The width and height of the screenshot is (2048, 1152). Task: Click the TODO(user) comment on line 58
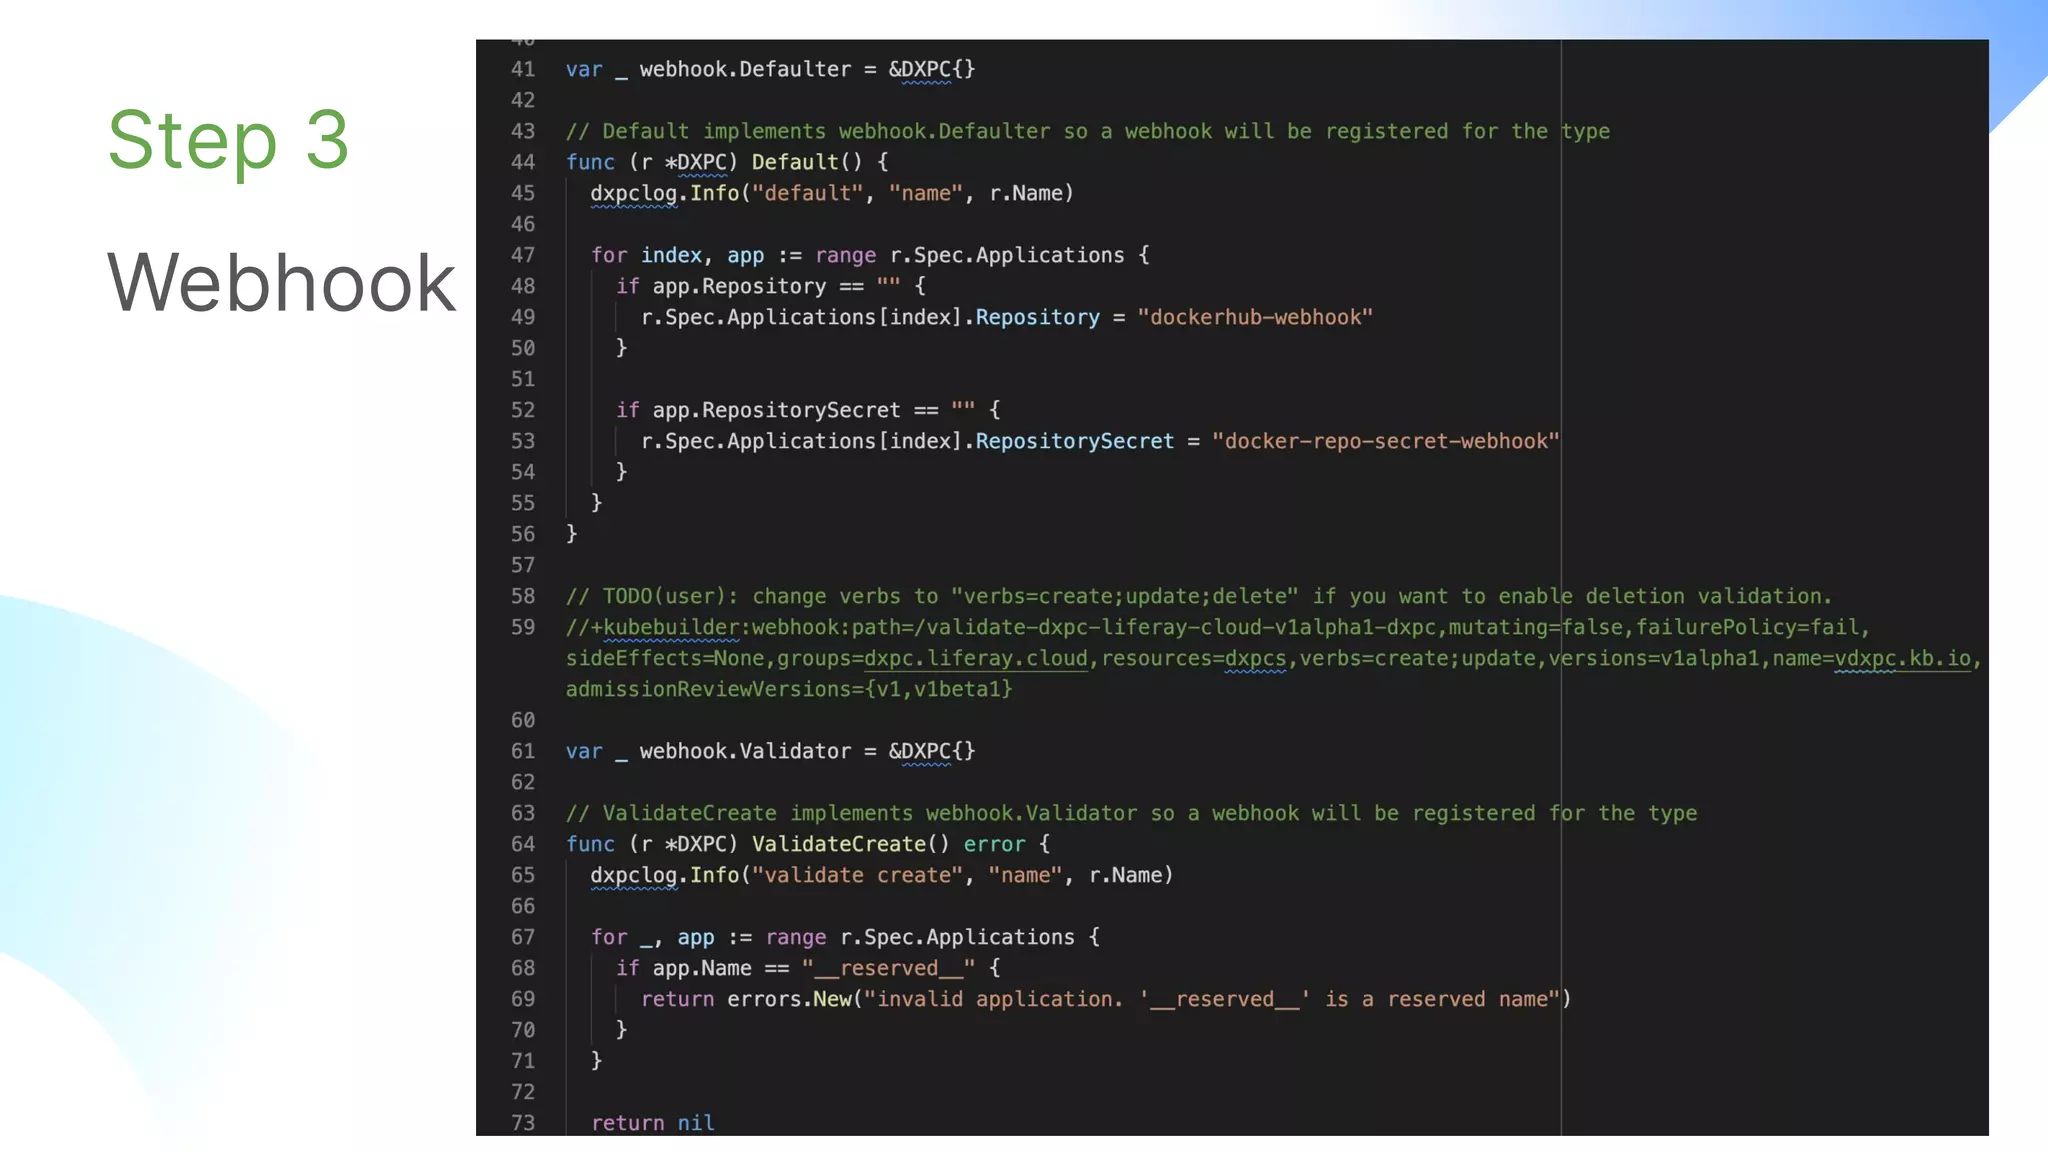pyautogui.click(x=1199, y=597)
